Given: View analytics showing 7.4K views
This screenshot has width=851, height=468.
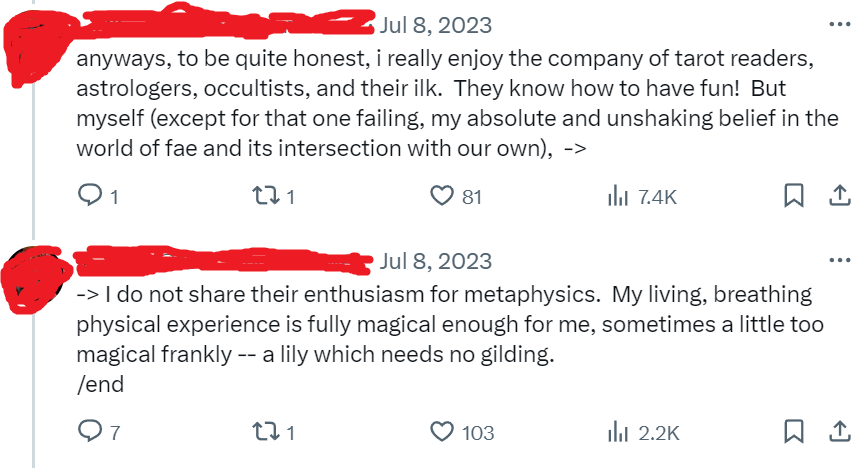Looking at the screenshot, I should point(643,197).
